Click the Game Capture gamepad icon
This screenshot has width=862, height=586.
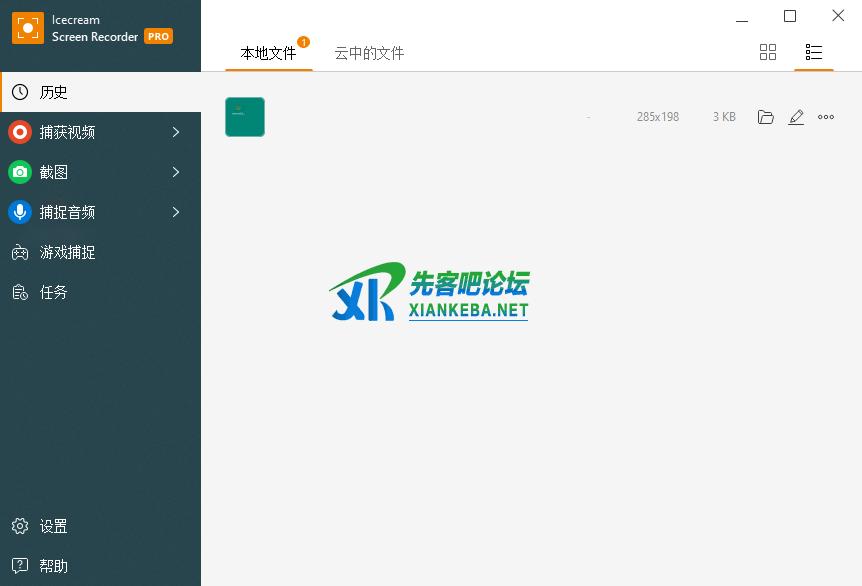[20, 252]
